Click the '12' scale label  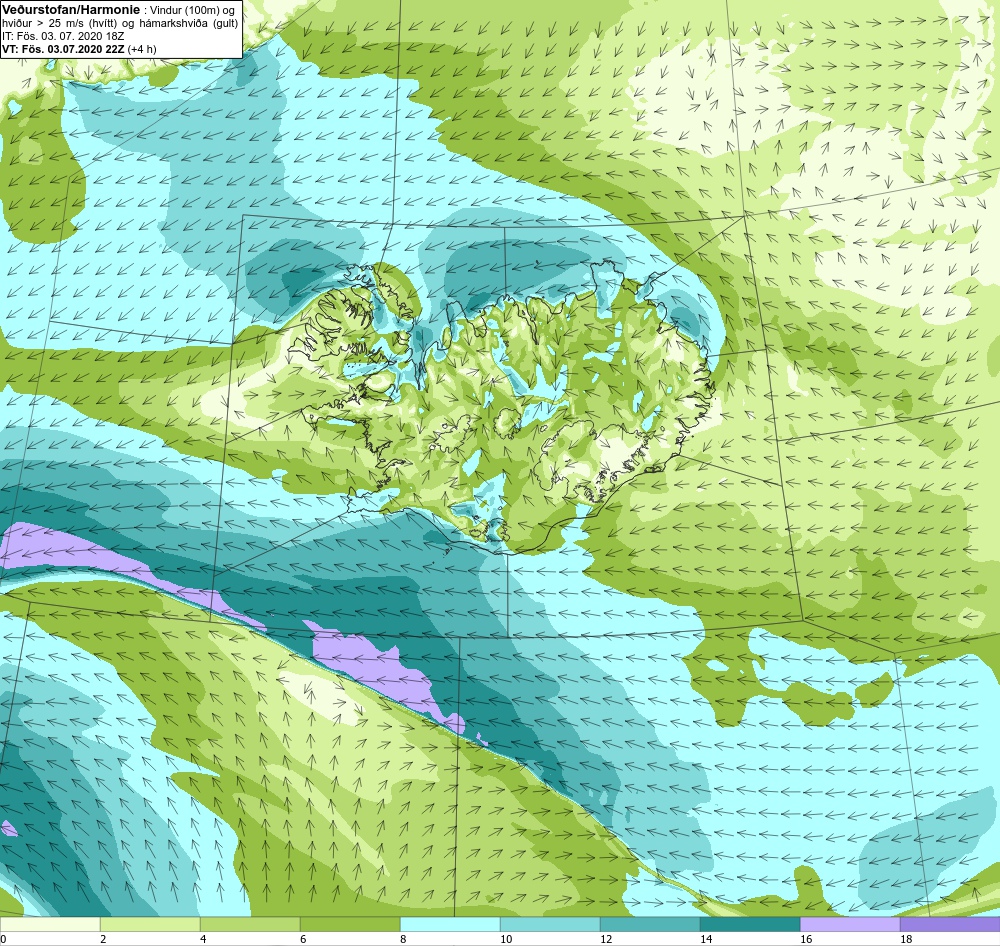pyautogui.click(x=606, y=939)
